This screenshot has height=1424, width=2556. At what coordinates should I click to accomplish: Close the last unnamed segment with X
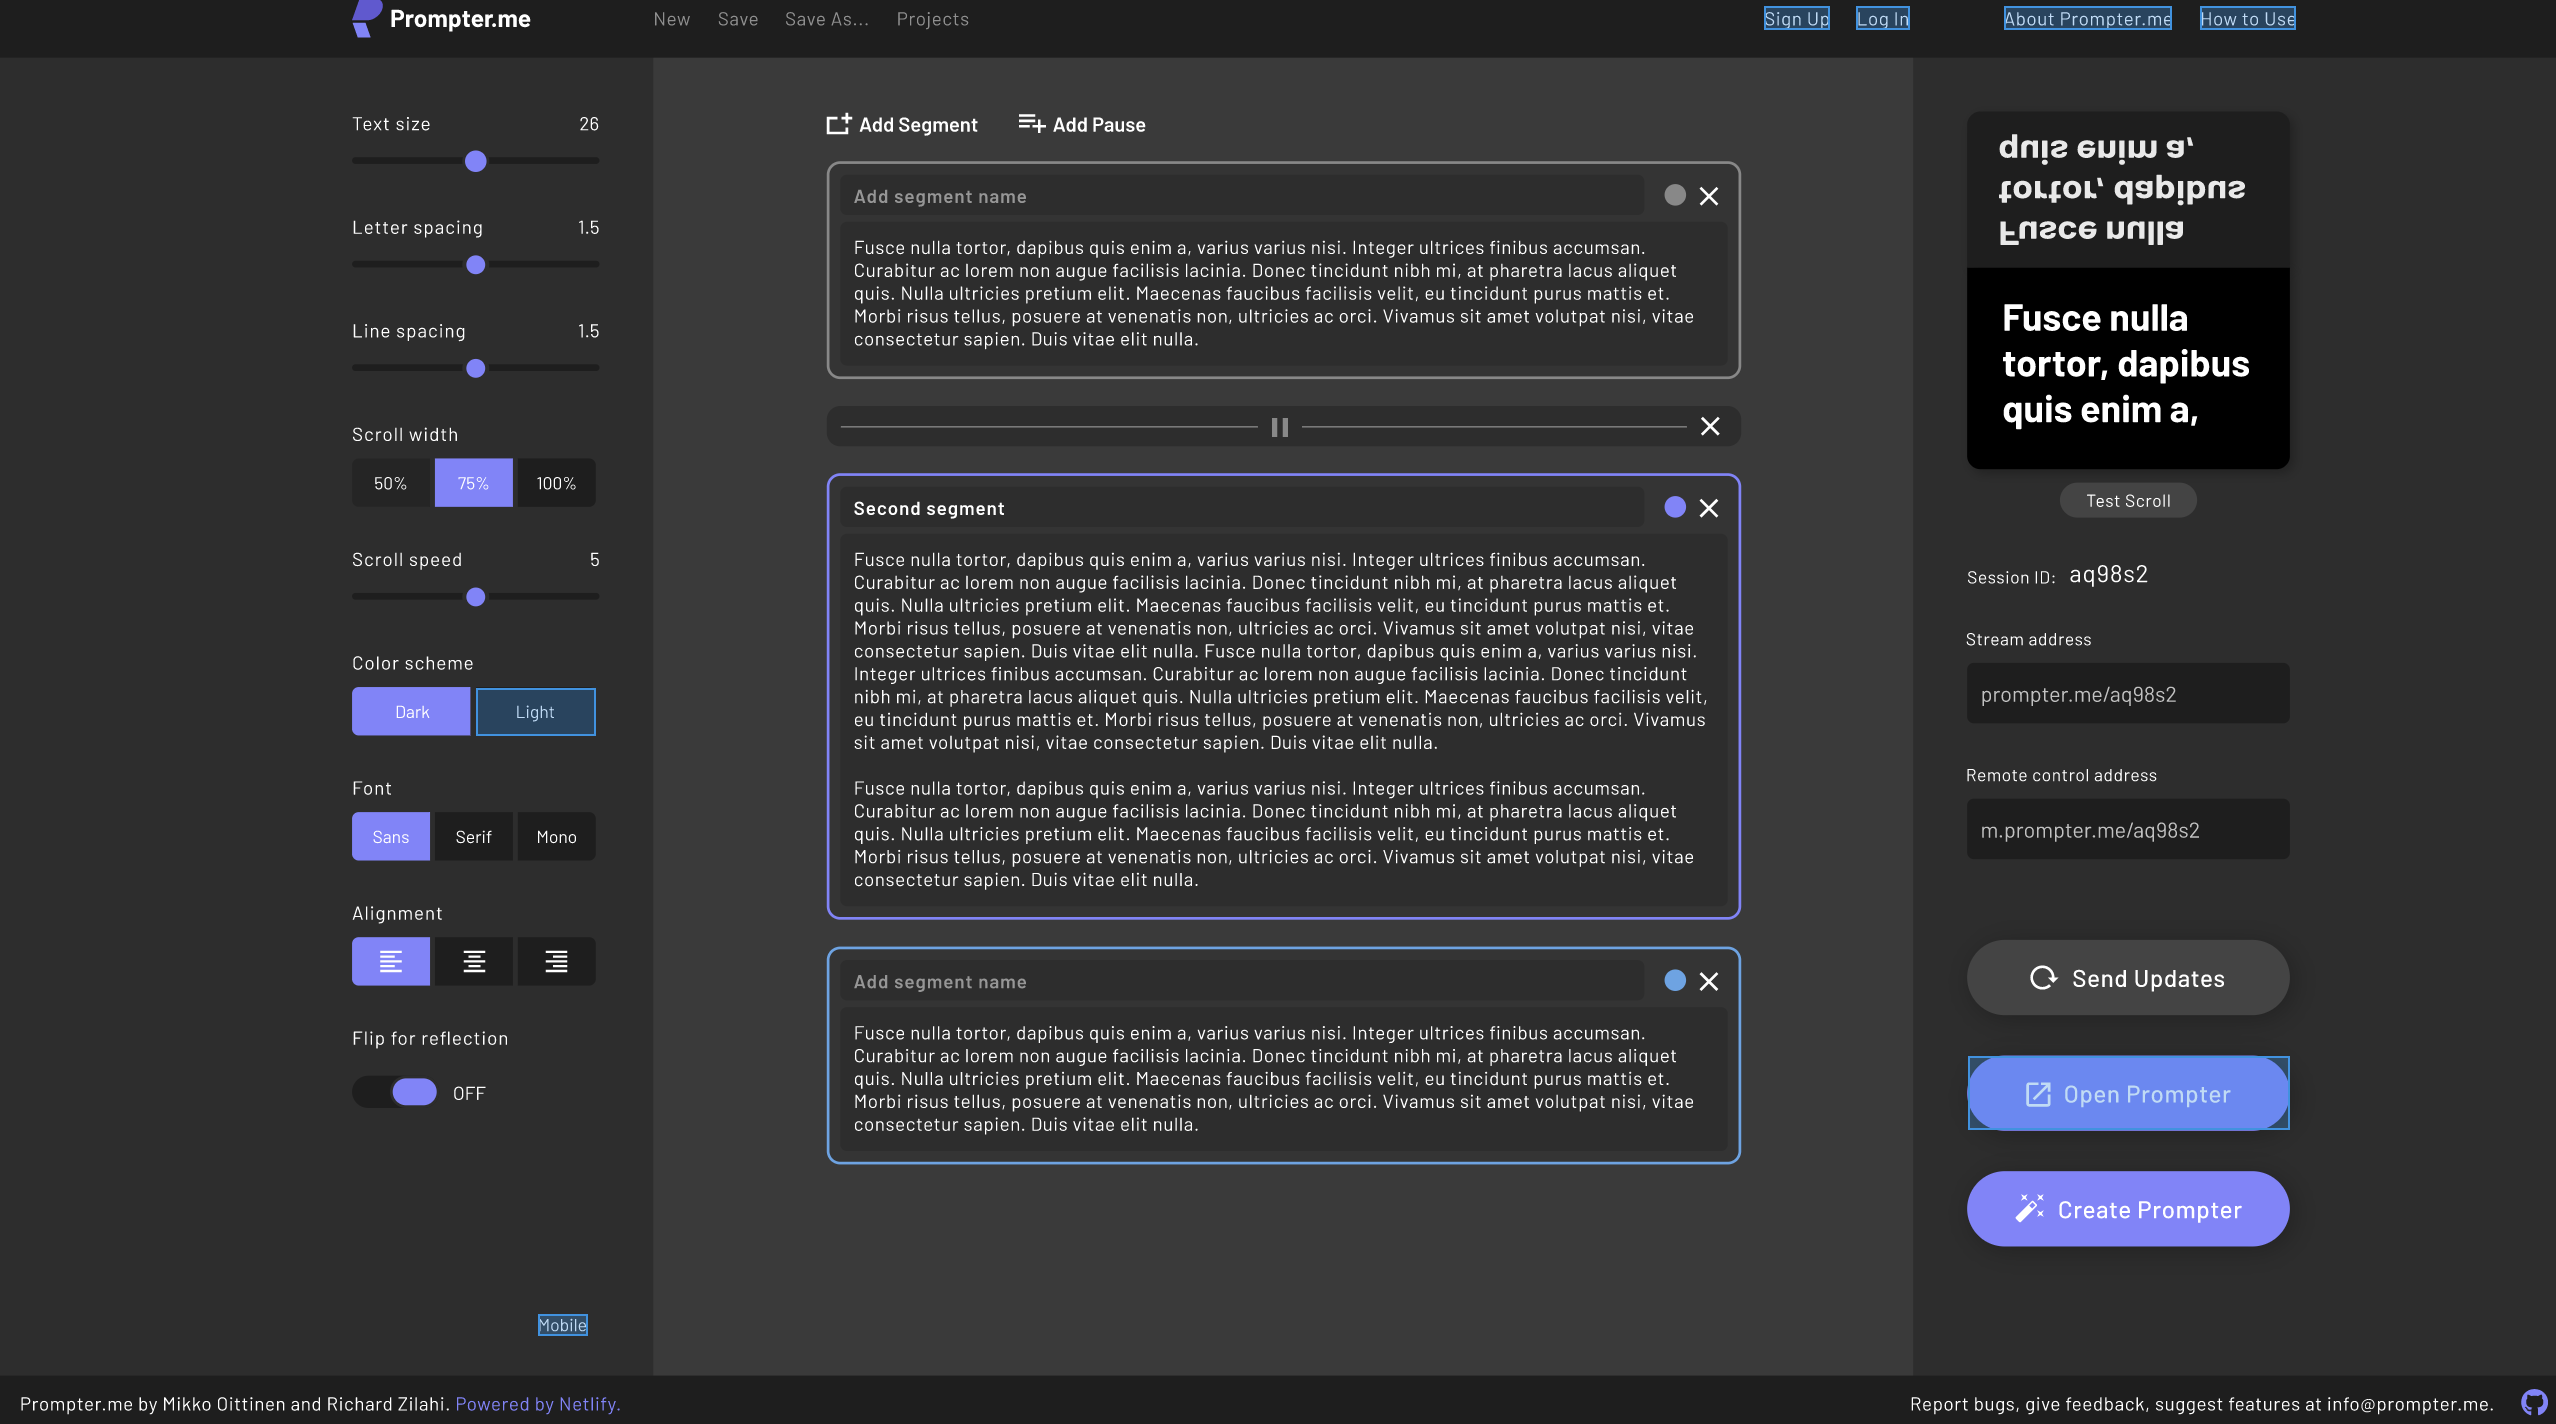1709,982
